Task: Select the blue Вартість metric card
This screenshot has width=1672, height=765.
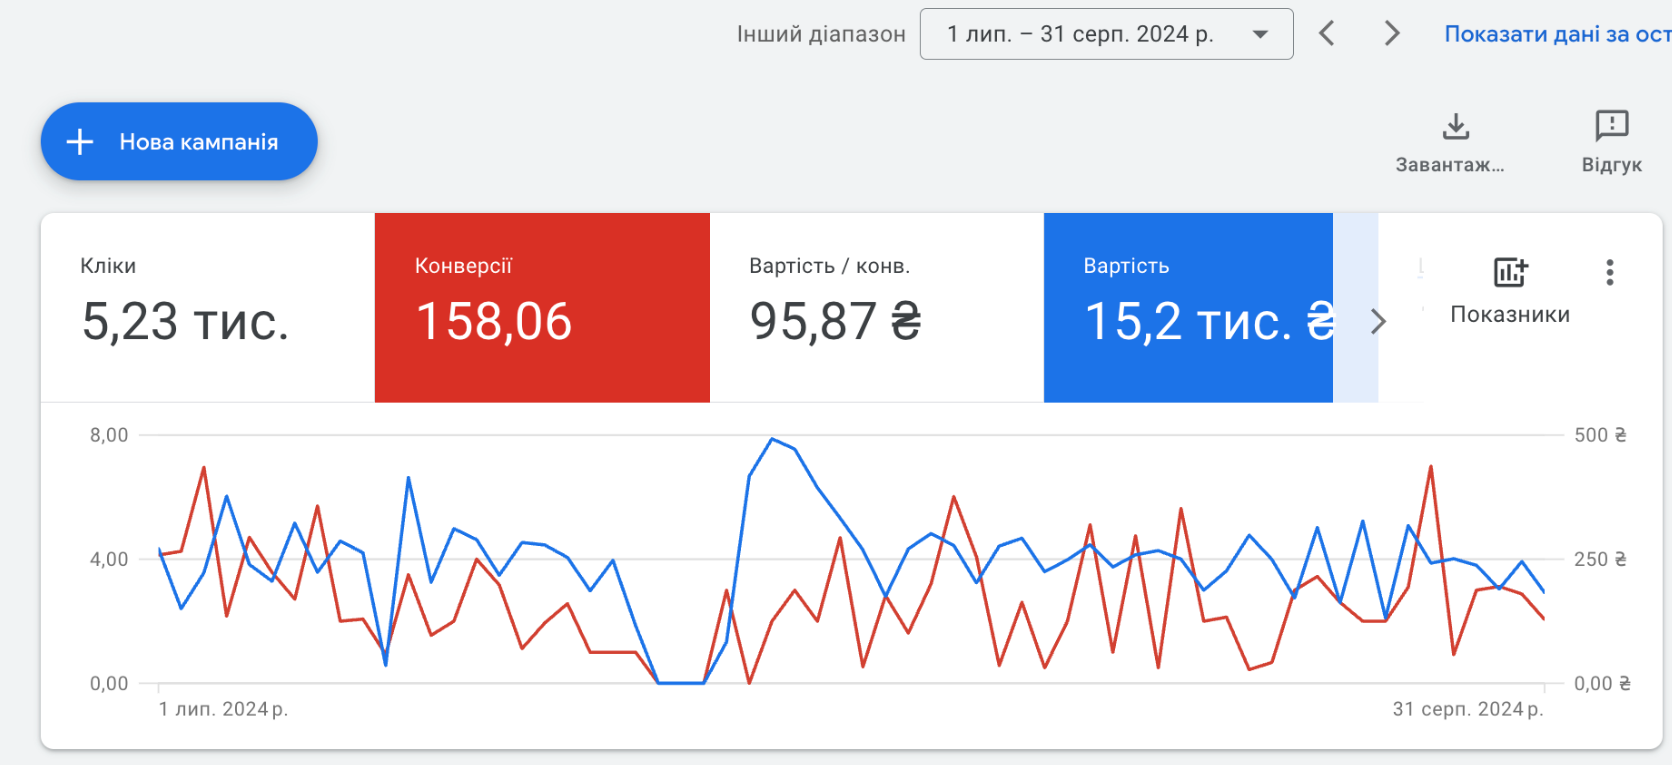Action: (1188, 307)
